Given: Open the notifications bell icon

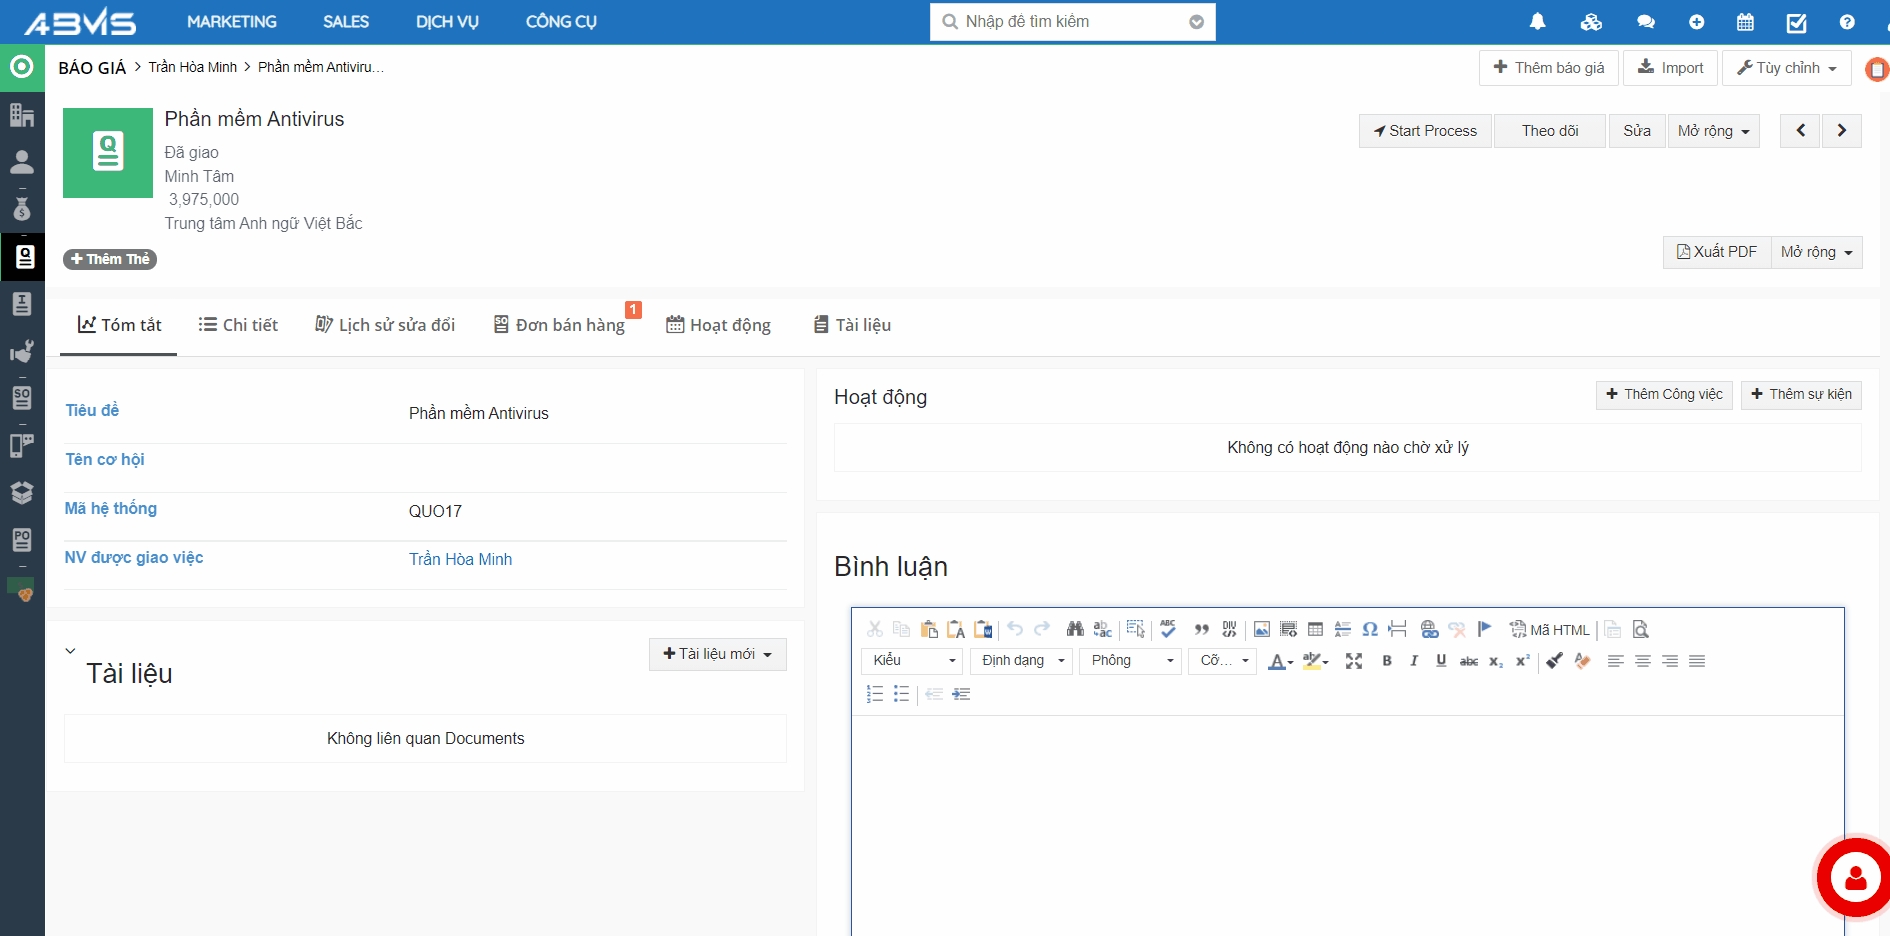Looking at the screenshot, I should (1538, 22).
